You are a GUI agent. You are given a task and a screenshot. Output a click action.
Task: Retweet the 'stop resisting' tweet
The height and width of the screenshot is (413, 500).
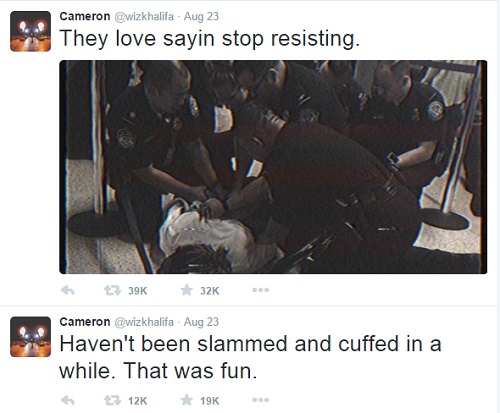coord(112,291)
